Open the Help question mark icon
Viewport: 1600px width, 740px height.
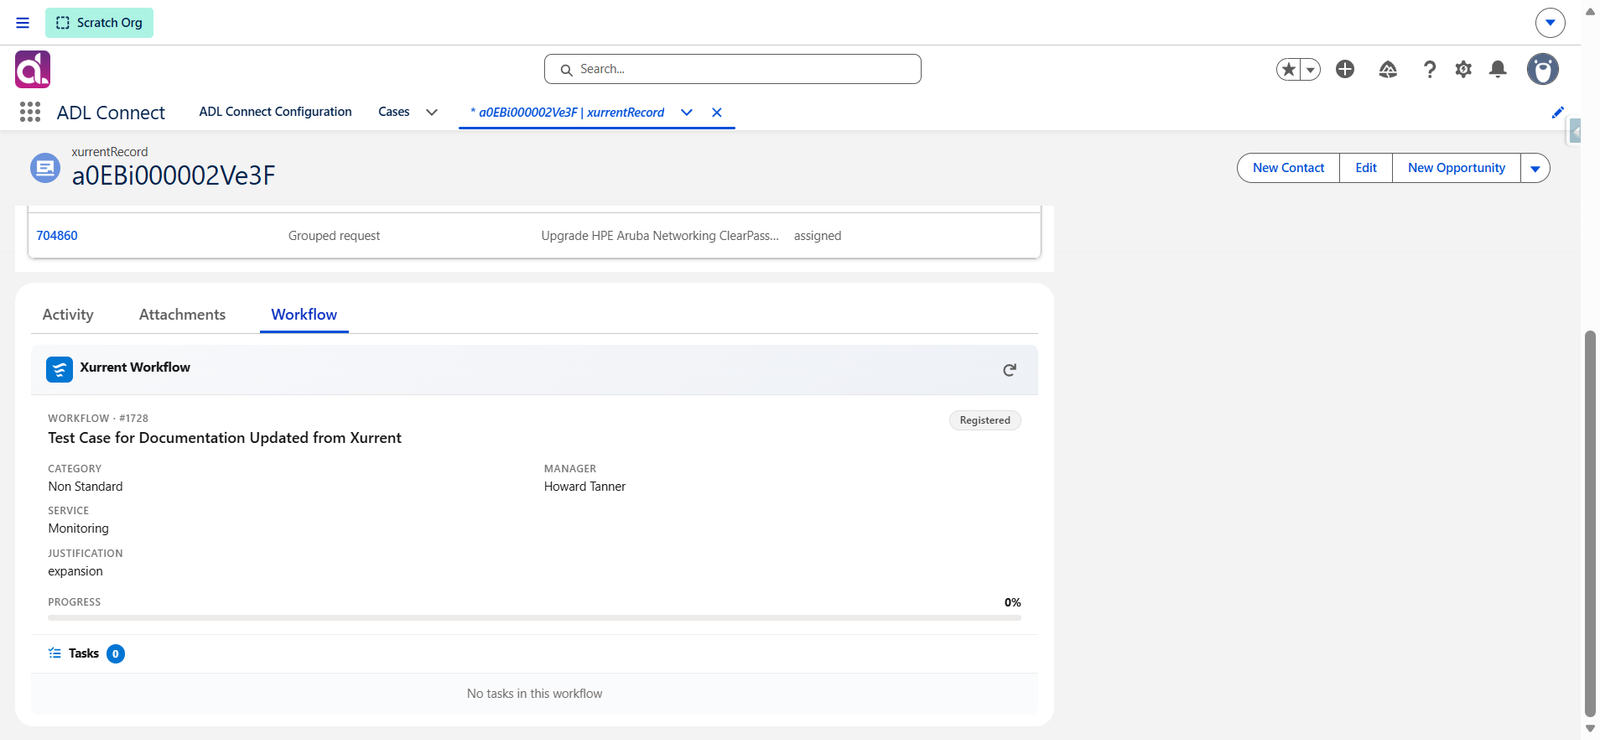coord(1430,69)
